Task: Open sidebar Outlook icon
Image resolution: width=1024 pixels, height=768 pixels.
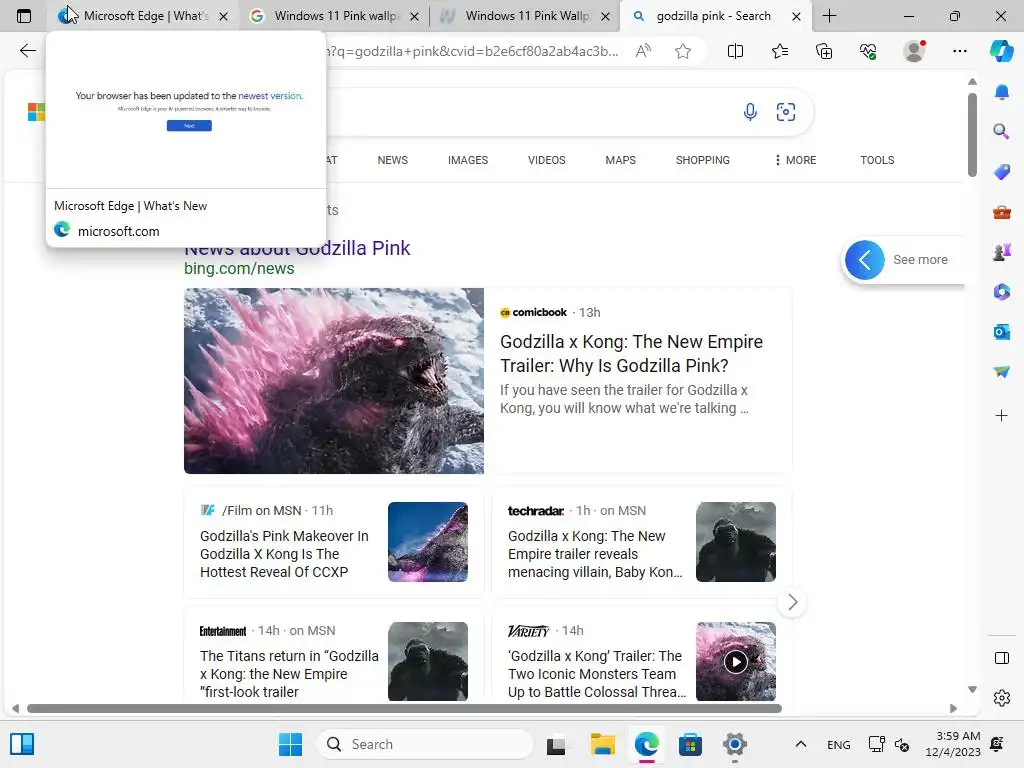Action: coord(1001,332)
